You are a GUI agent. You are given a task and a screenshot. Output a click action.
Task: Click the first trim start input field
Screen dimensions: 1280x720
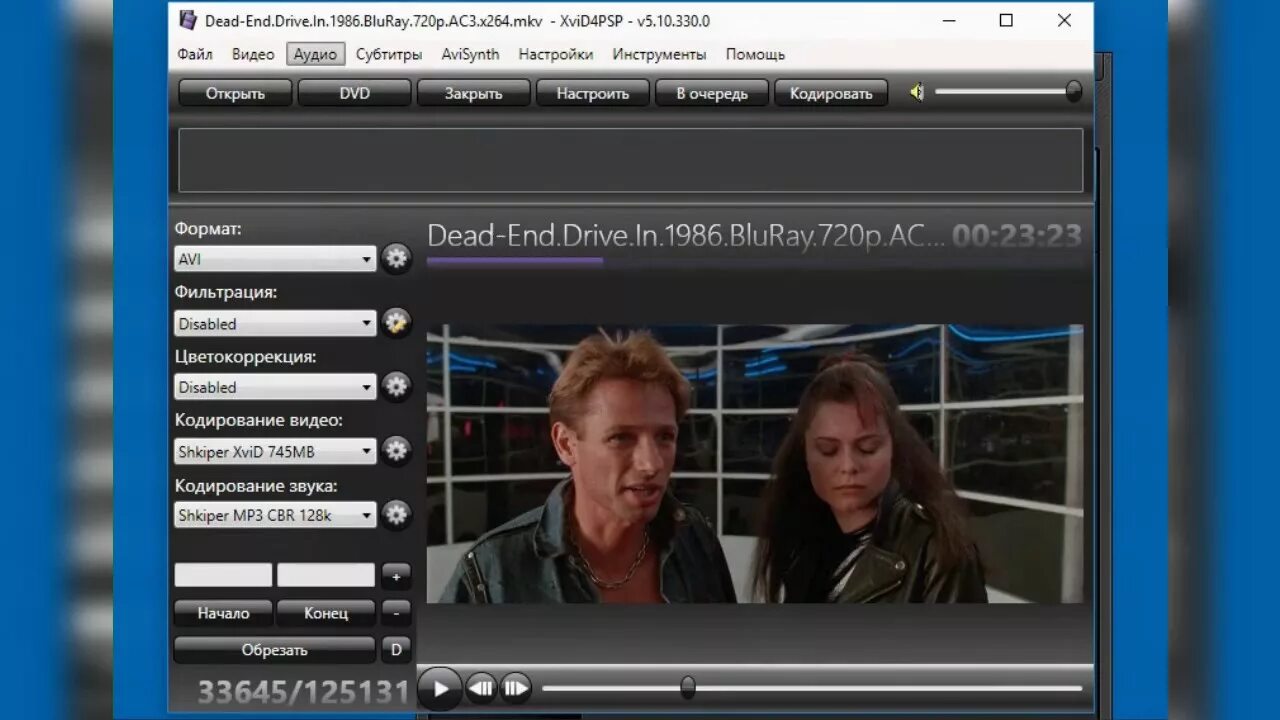tap(223, 575)
